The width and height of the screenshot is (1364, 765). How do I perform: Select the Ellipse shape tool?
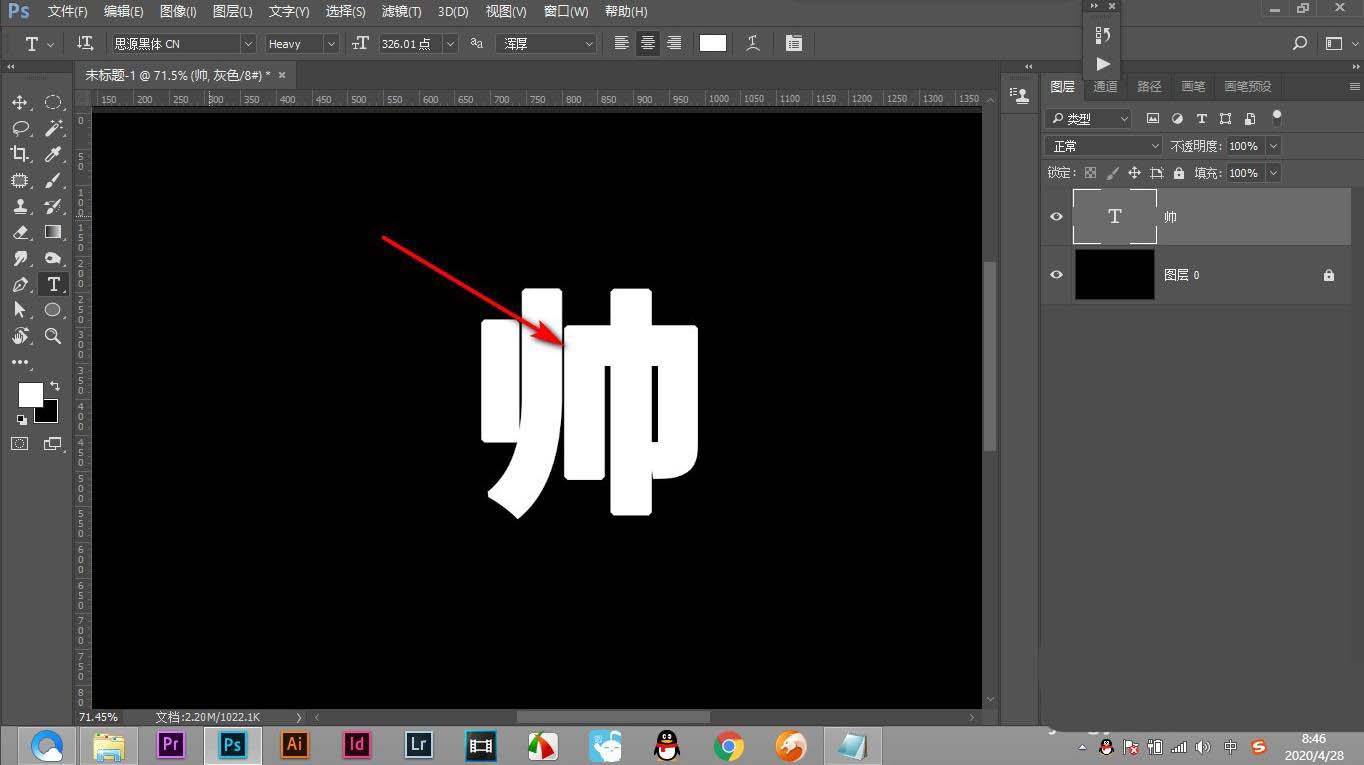pos(53,310)
